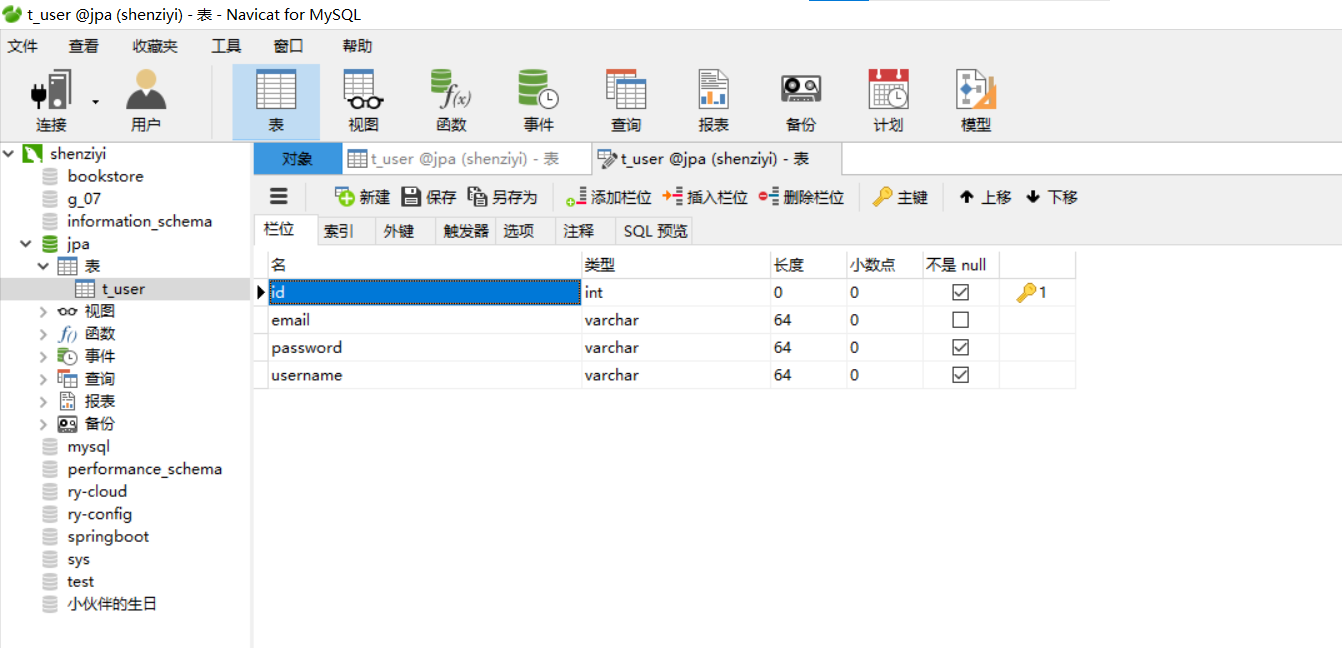Select the t_user table in tree
Image resolution: width=1342 pixels, height=648 pixels.
[123, 289]
